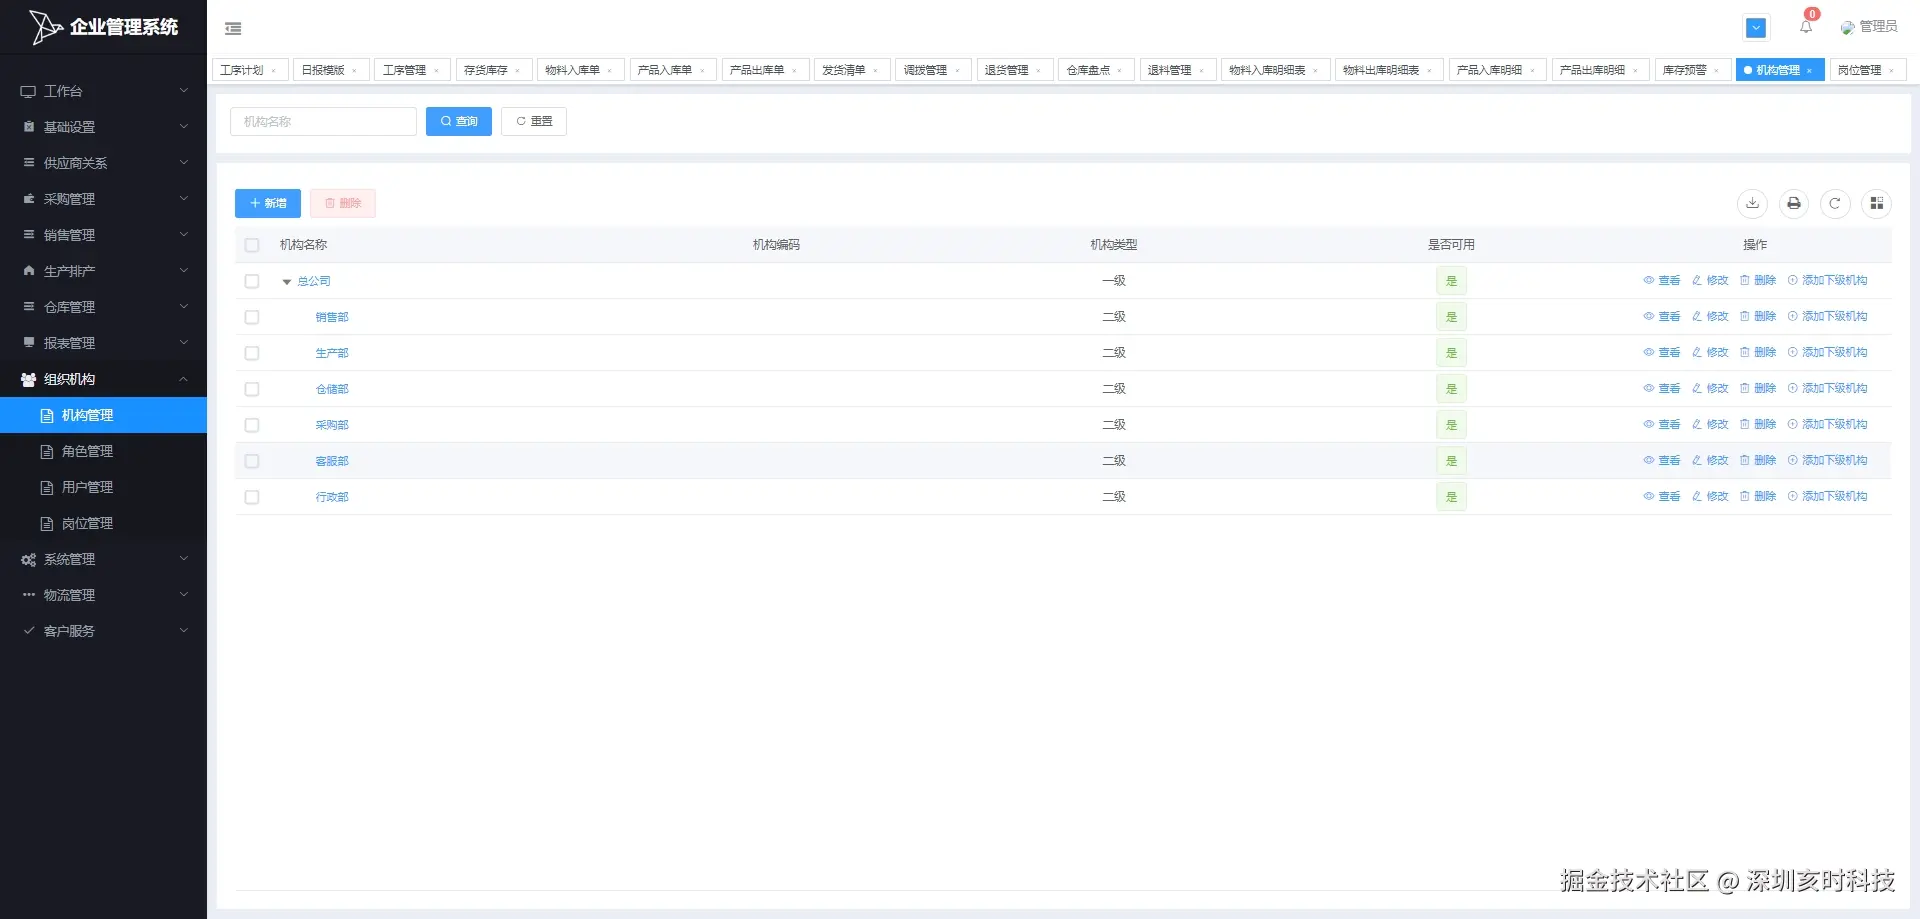Image resolution: width=1920 pixels, height=919 pixels.
Task: Click the 新增 add button
Action: (x=268, y=203)
